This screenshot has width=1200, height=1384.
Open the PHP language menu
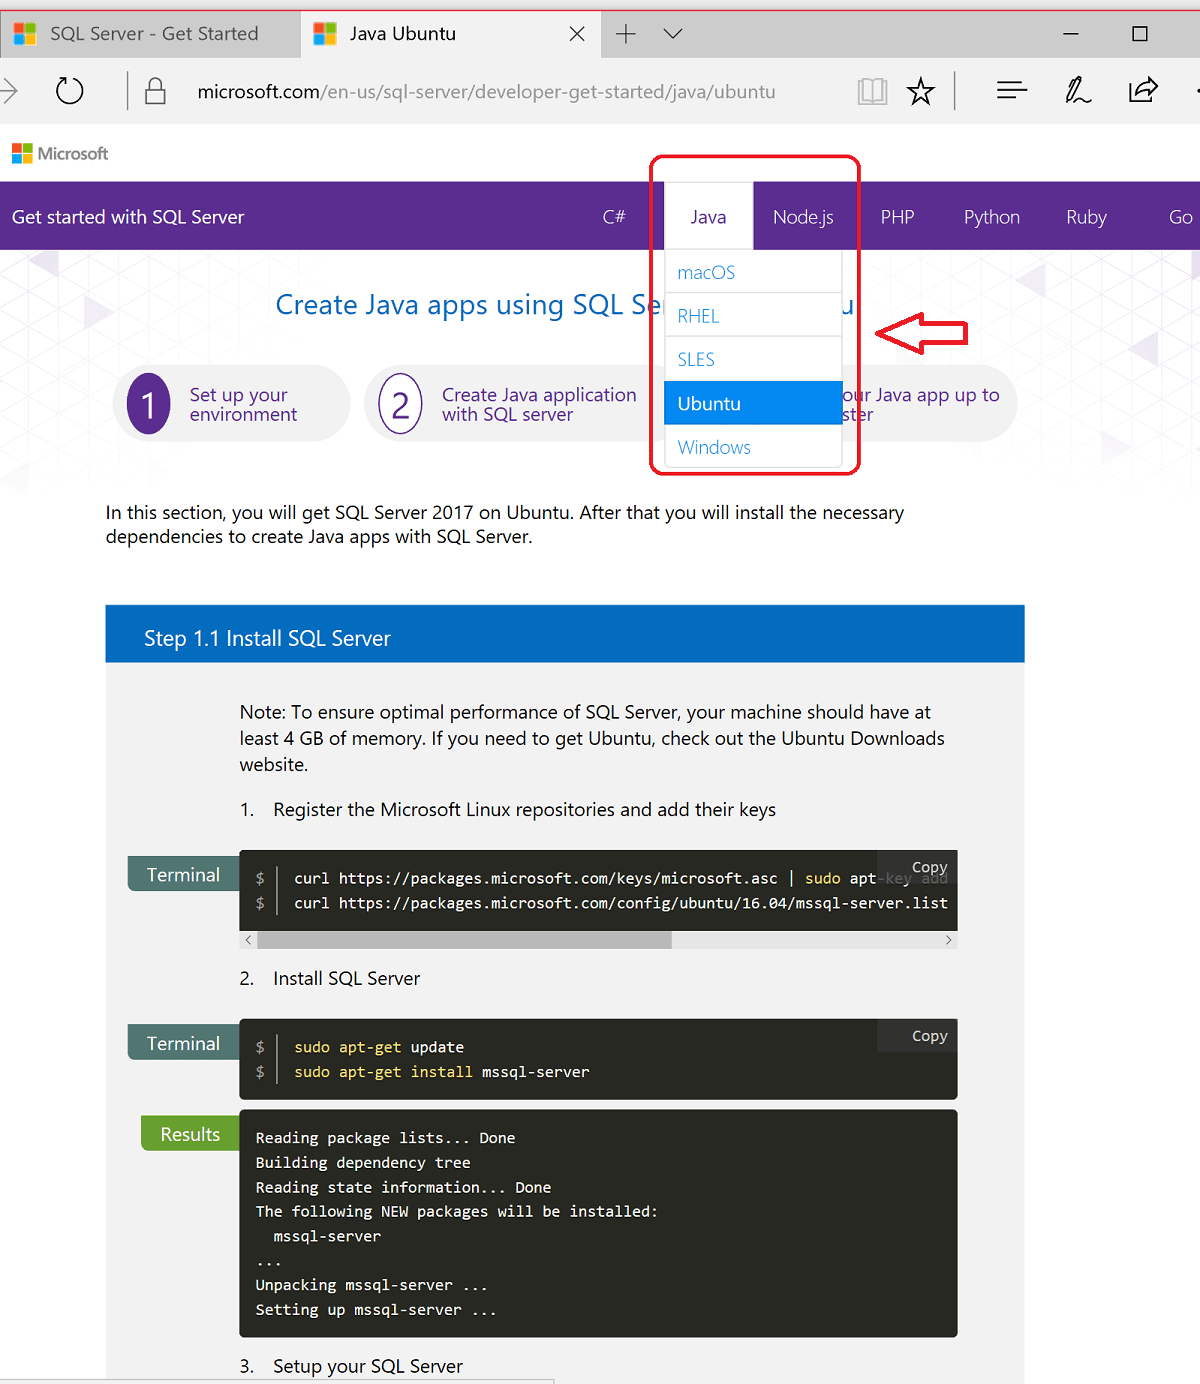pos(897,217)
